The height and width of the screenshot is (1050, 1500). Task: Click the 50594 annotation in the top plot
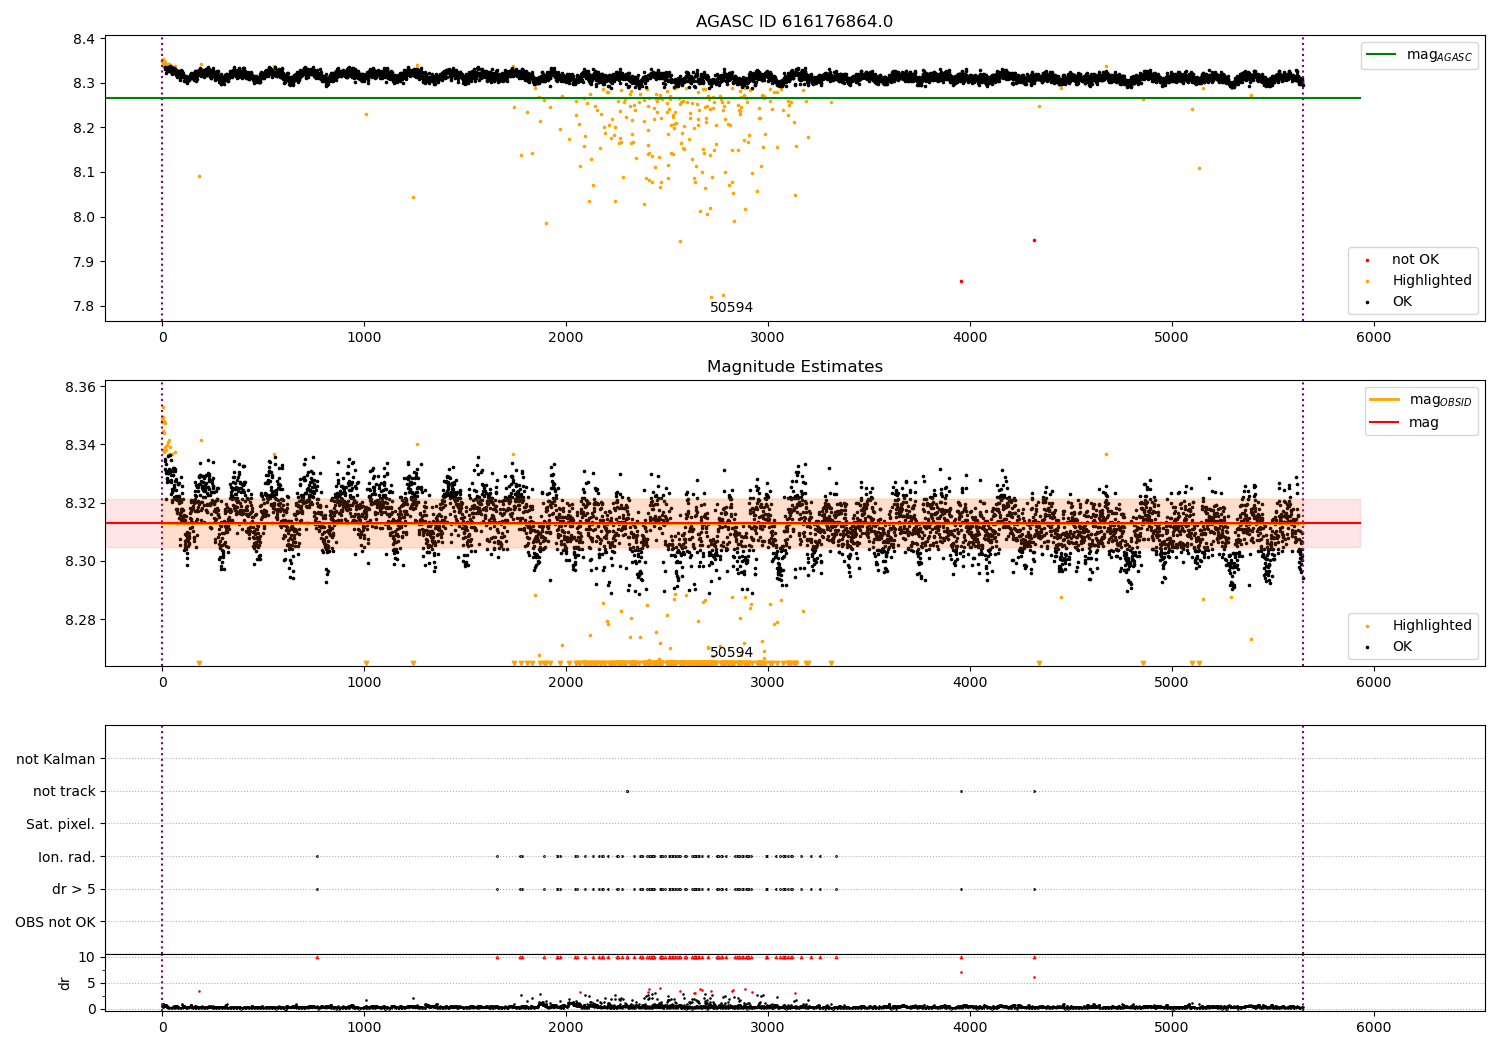tap(731, 308)
